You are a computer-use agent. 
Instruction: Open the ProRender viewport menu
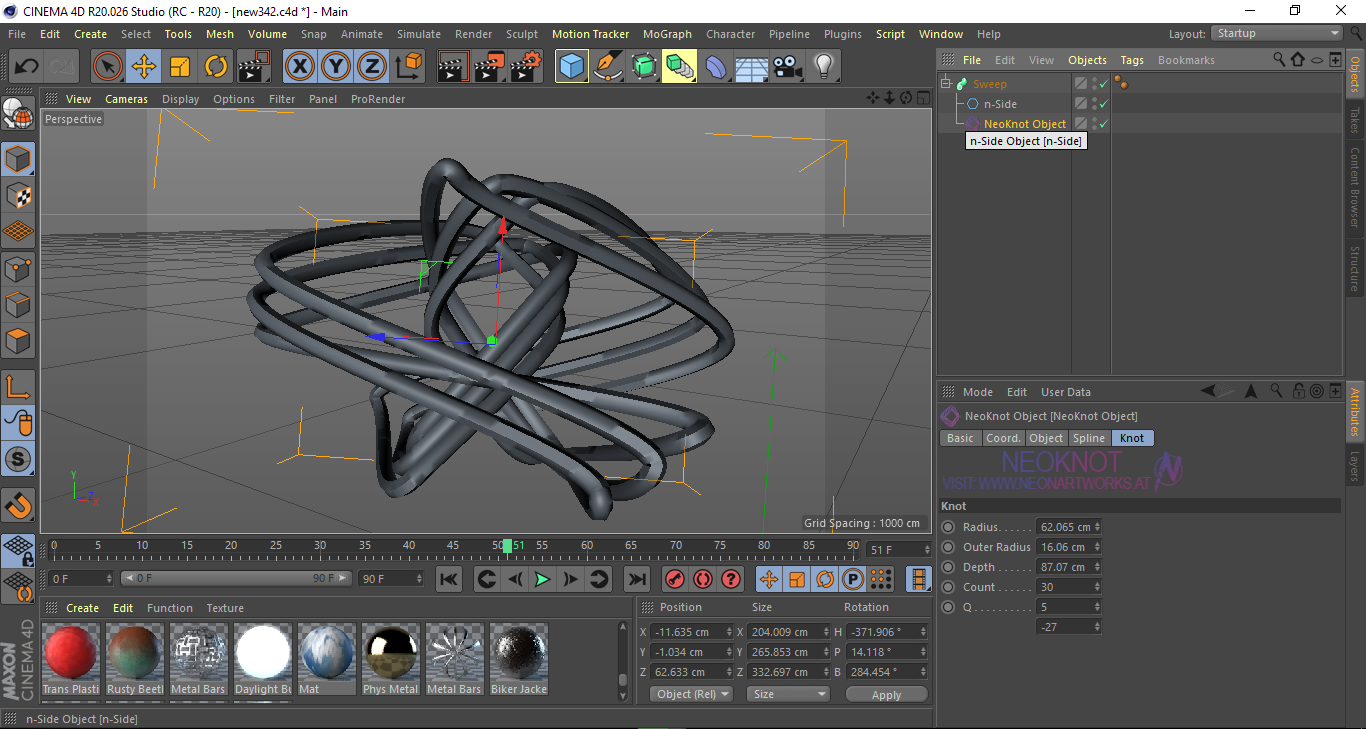point(378,99)
